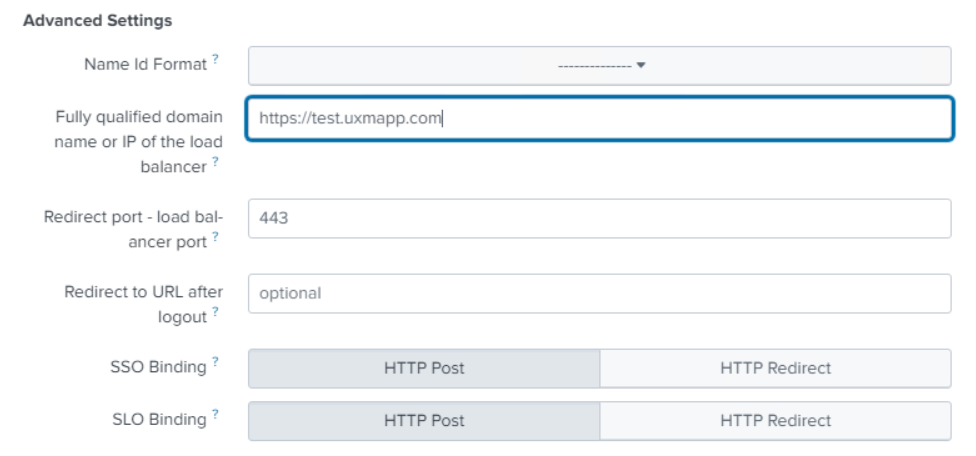Click the Redirect port help question mark
This screenshot has height=456, width=976.
pyautogui.click(x=215, y=238)
